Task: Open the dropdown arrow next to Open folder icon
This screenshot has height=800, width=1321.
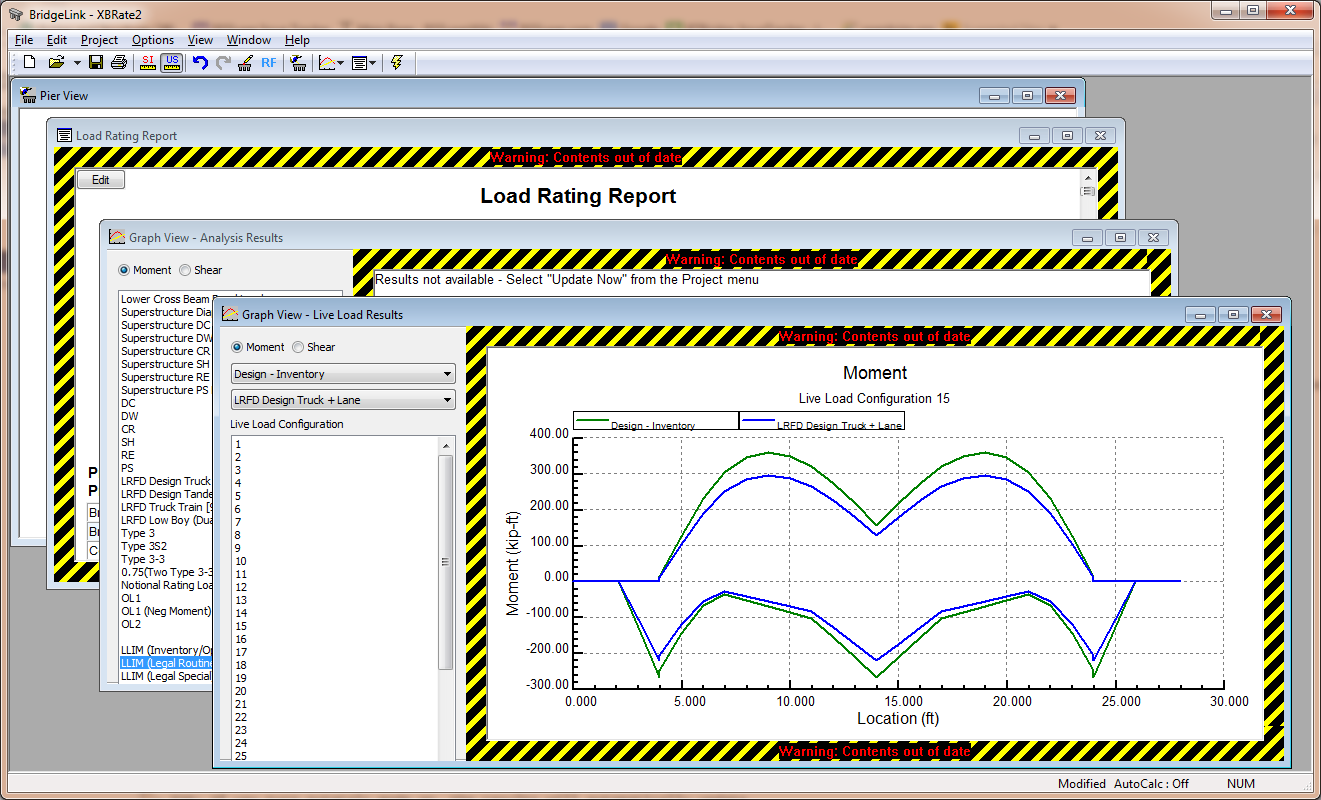Action: 77,63
